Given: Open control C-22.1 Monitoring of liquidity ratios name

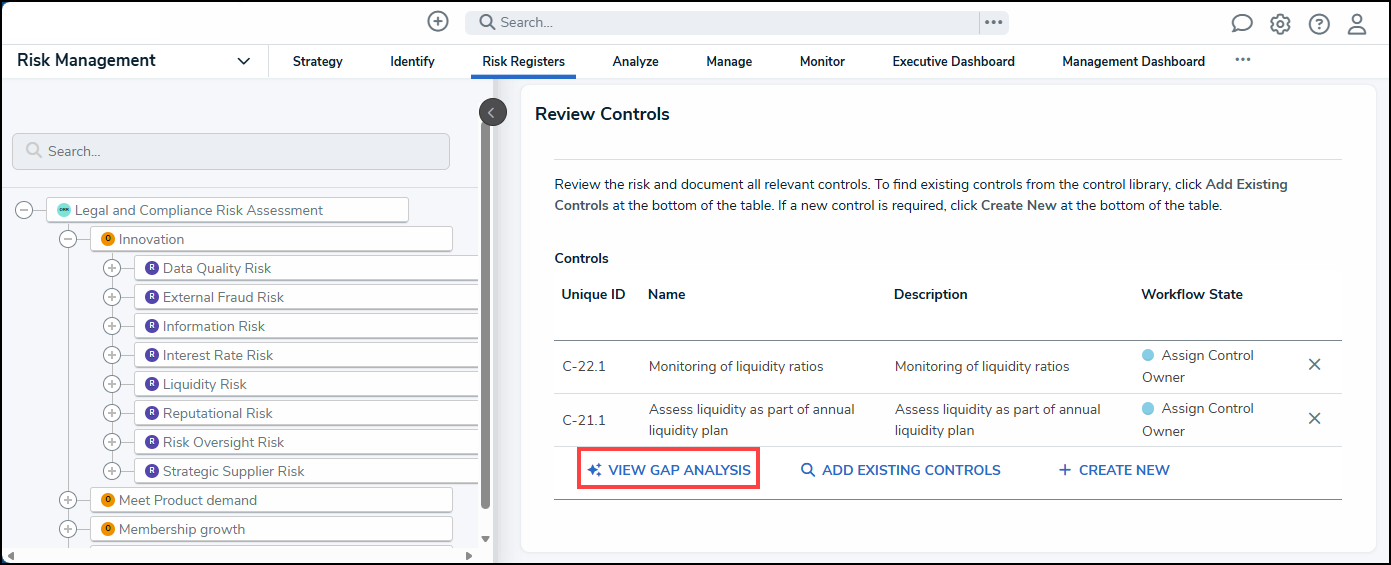Looking at the screenshot, I should pos(736,366).
